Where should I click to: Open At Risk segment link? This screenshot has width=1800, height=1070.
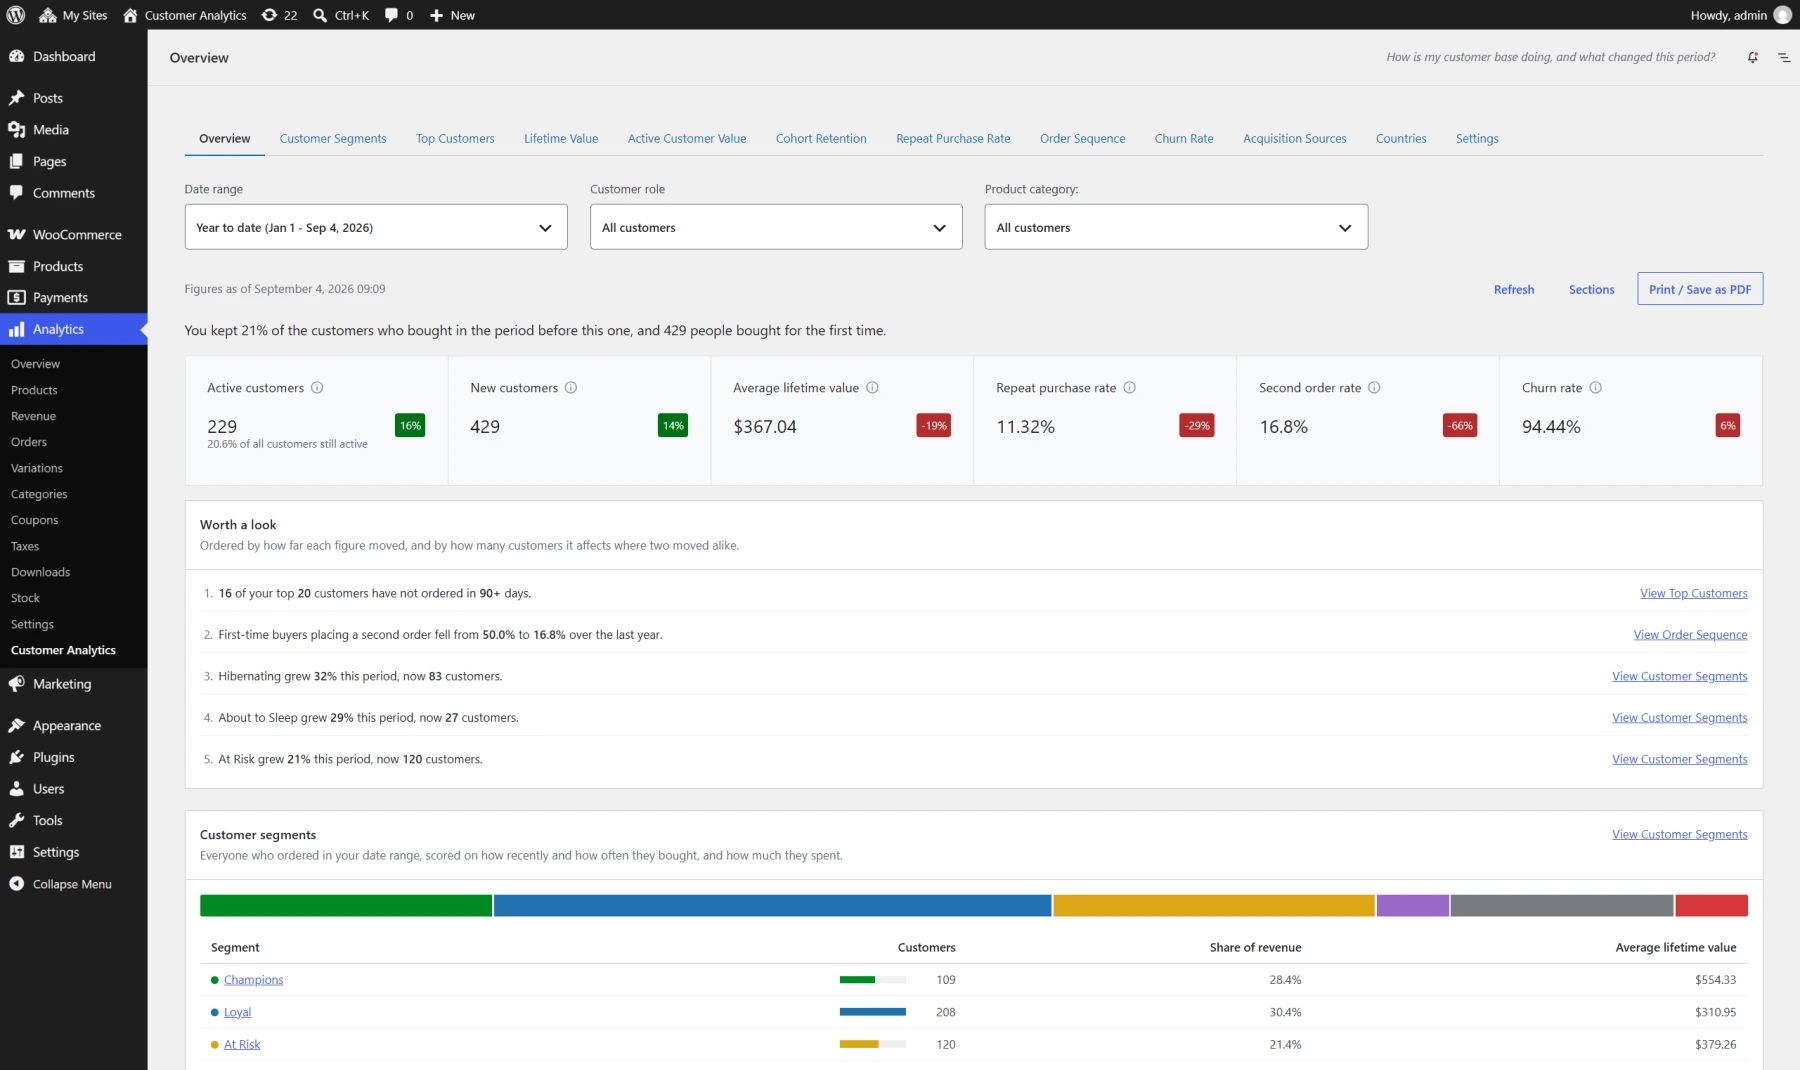(x=242, y=1044)
